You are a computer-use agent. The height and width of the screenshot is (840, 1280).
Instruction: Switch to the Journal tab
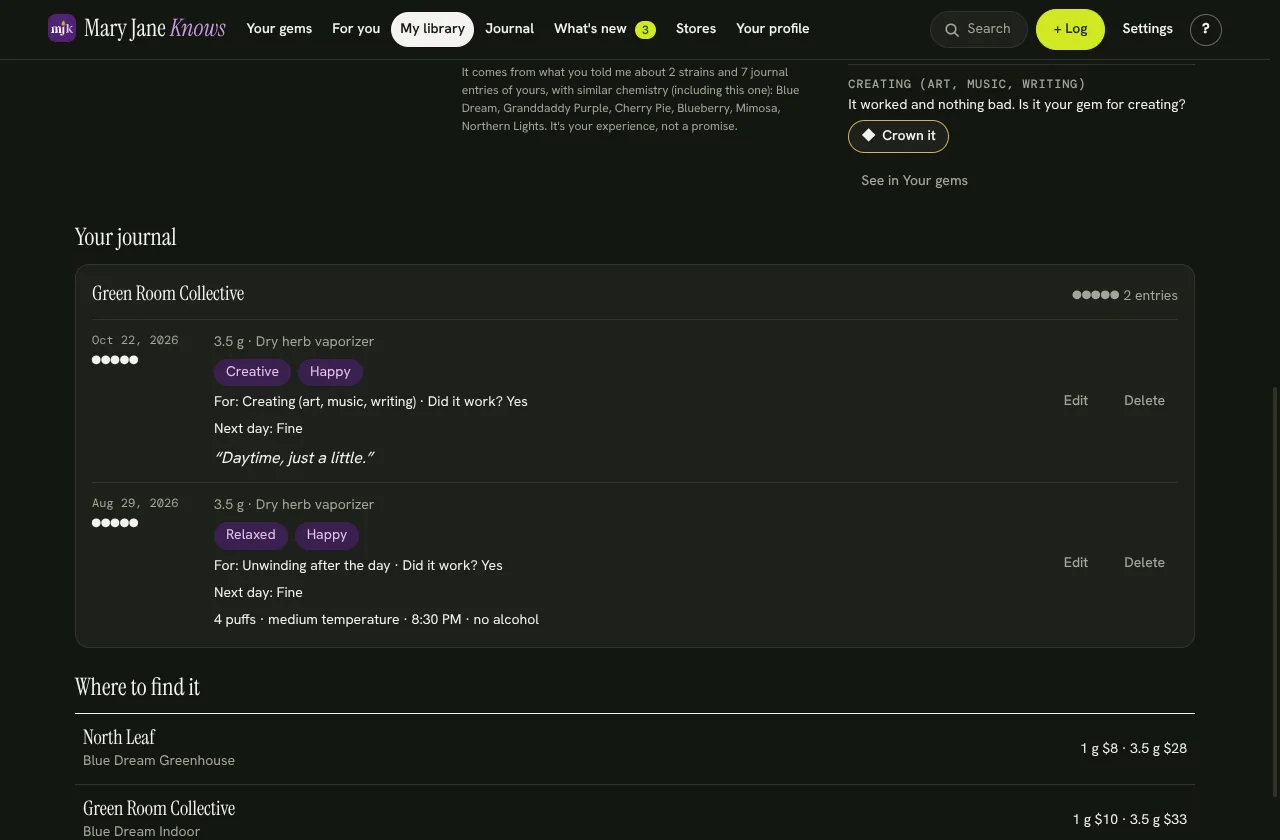click(x=509, y=29)
